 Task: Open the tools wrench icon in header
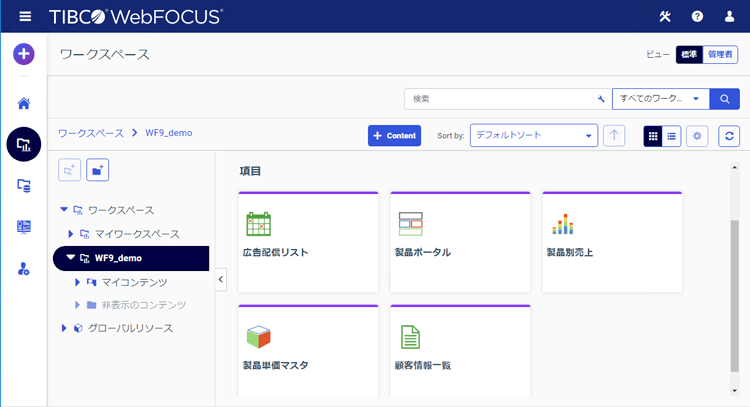click(665, 16)
